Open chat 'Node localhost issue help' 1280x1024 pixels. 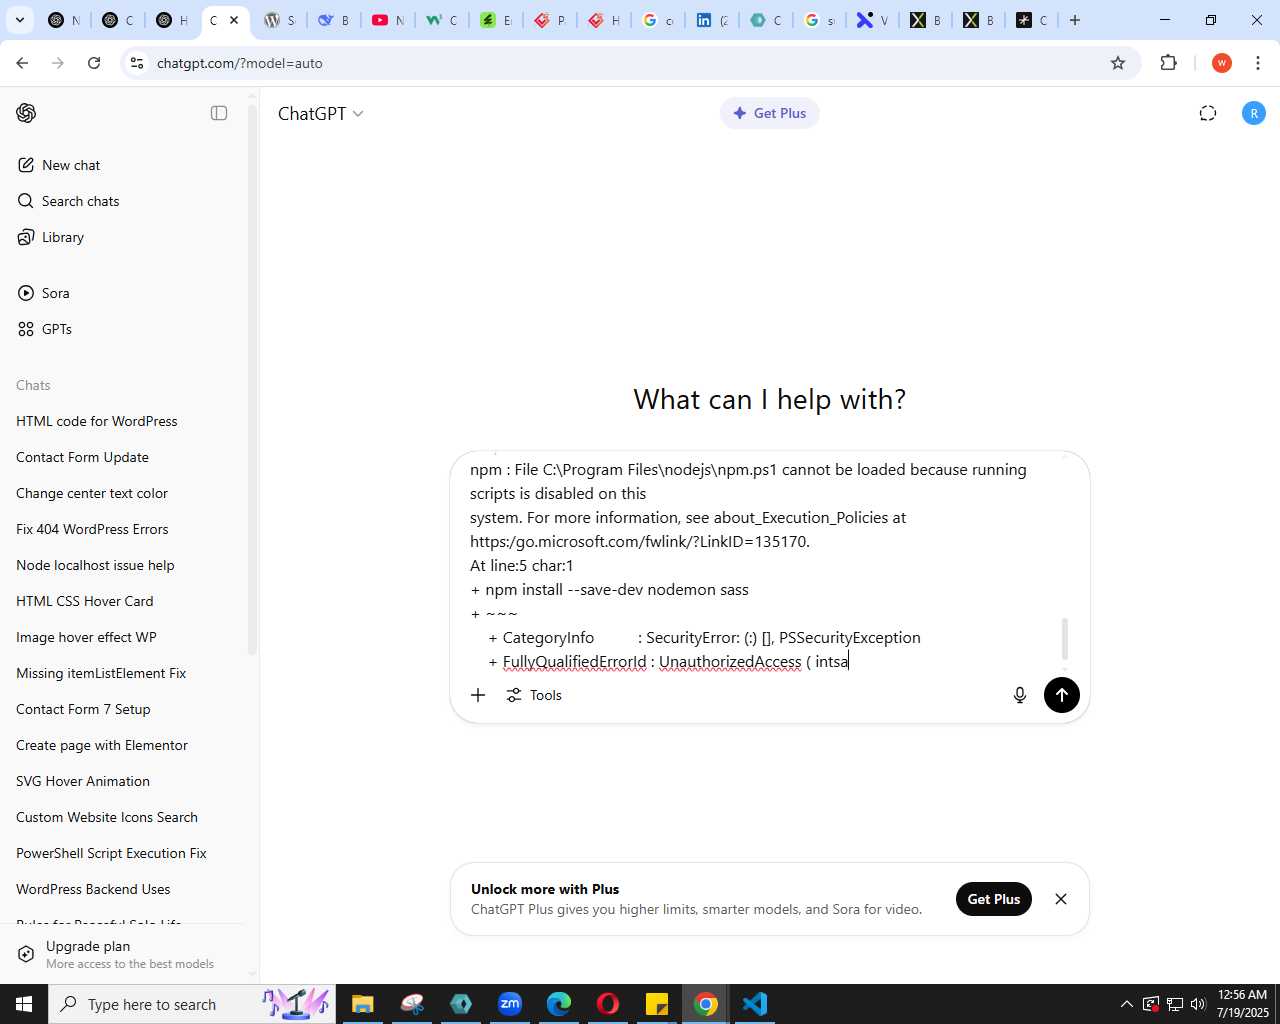pyautogui.click(x=95, y=565)
